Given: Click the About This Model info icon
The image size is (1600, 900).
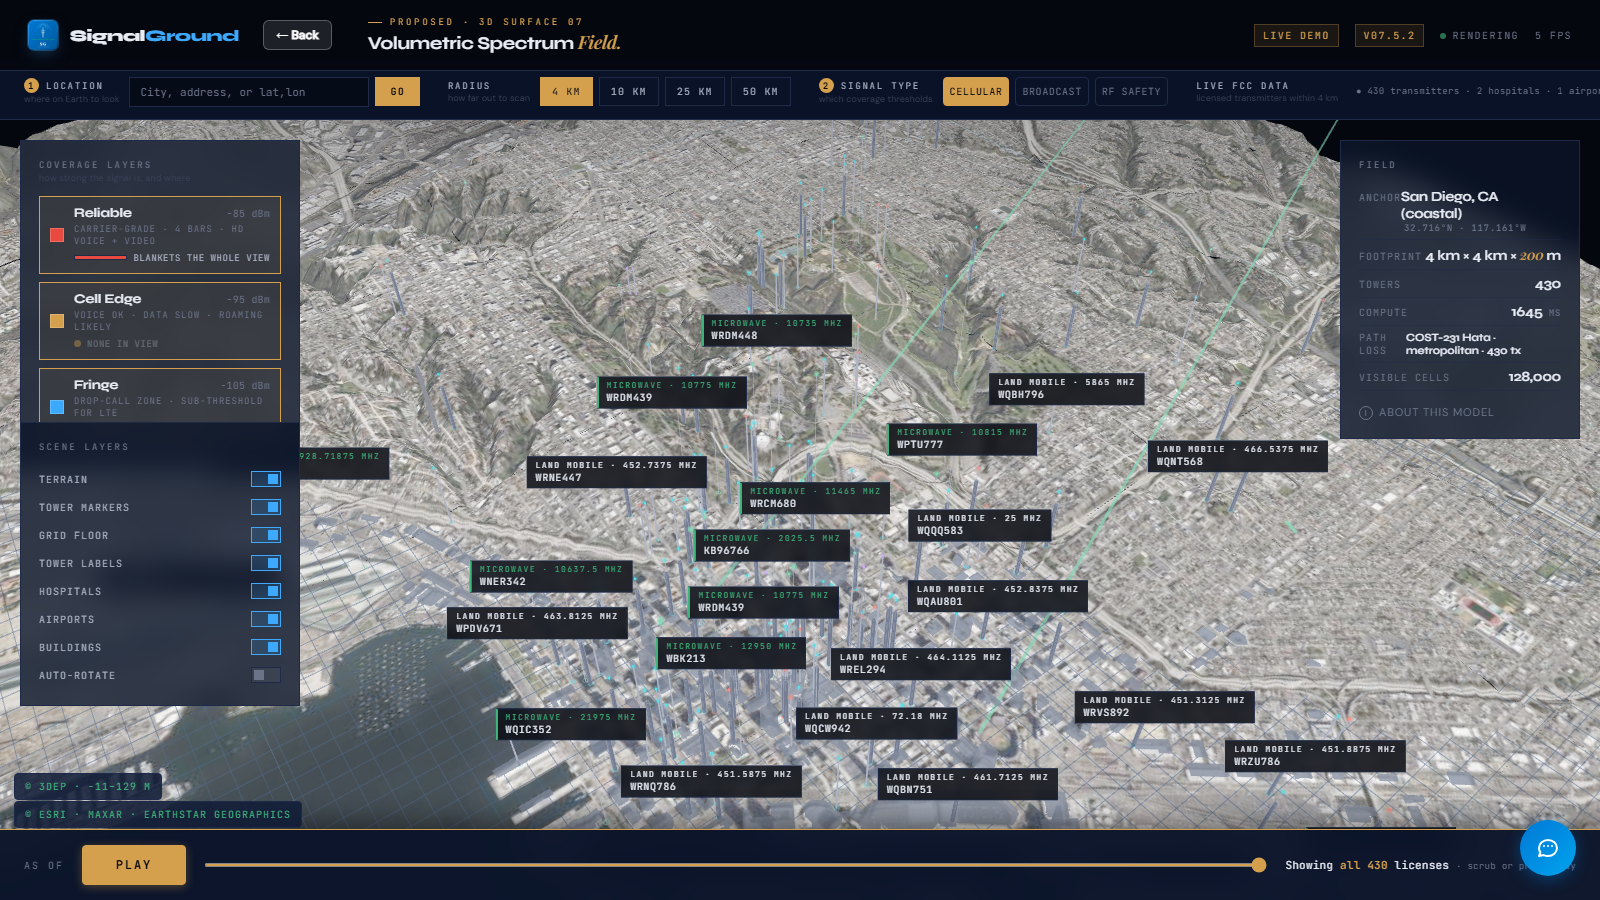Looking at the screenshot, I should [x=1366, y=413].
